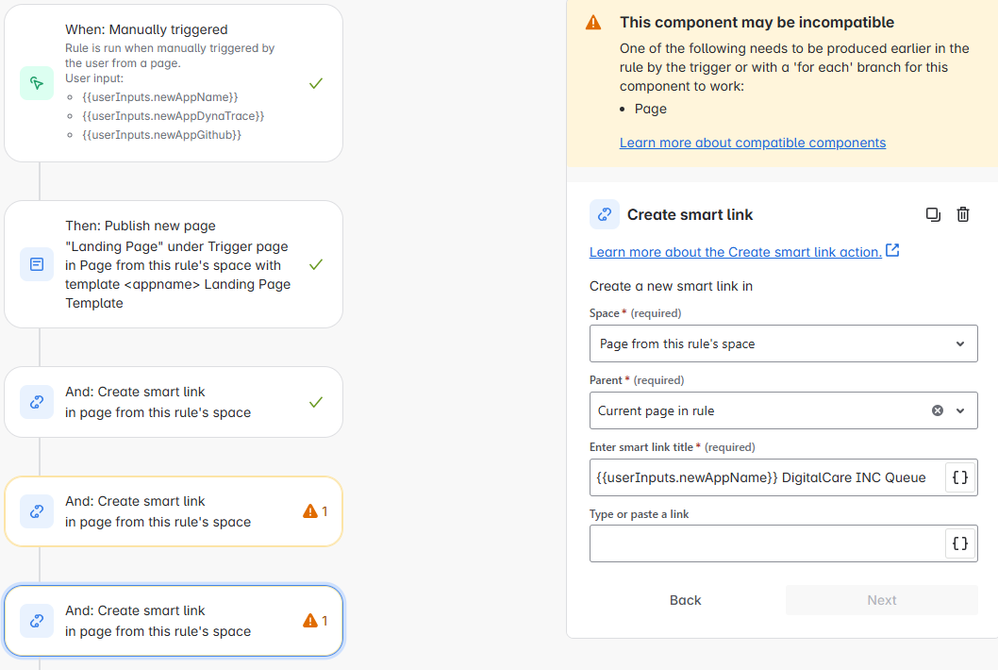Insert smart value in the link title field
Viewport: 998px width, 670px height.
[959, 478]
